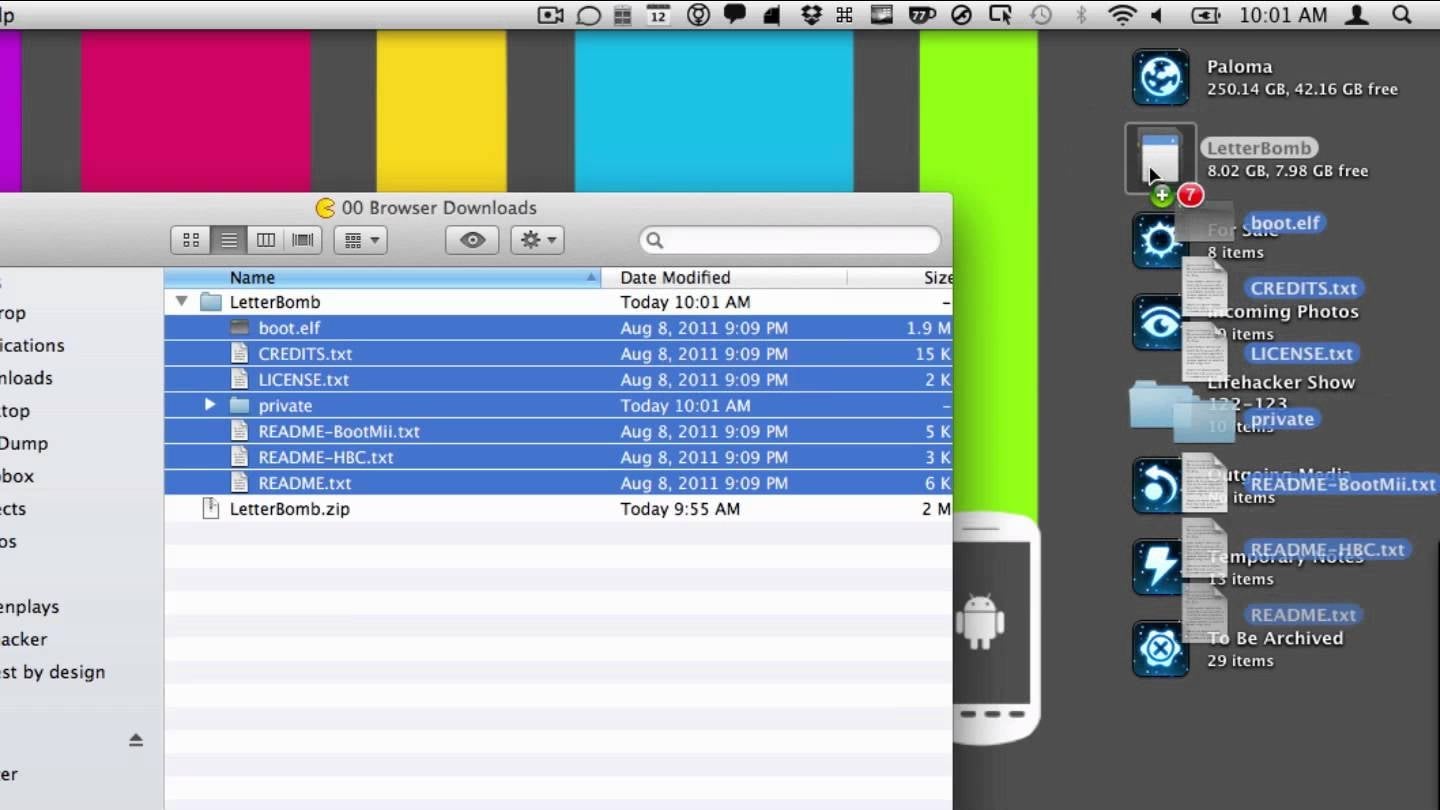
Task: Open the Arrange items dropdown
Action: click(x=360, y=240)
